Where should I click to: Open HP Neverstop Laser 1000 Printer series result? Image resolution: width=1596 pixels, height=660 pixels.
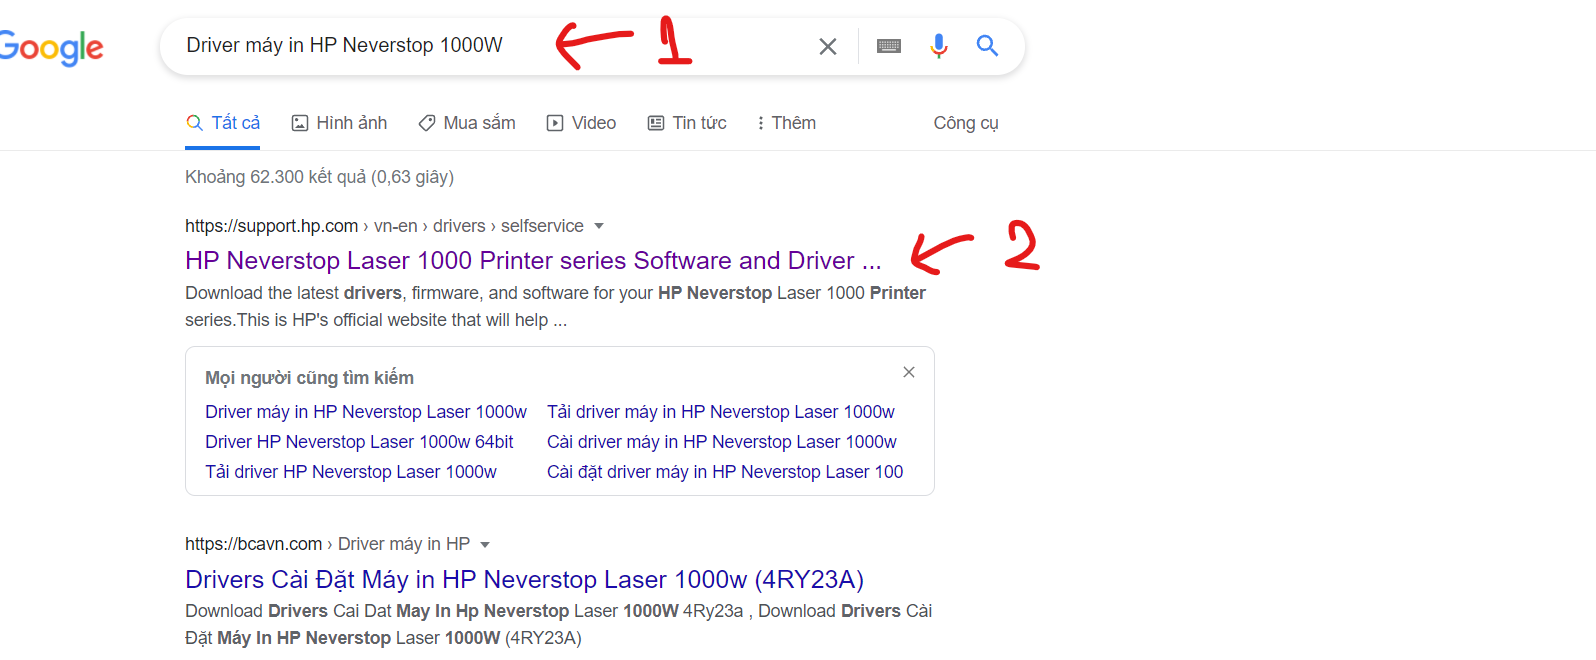(533, 260)
